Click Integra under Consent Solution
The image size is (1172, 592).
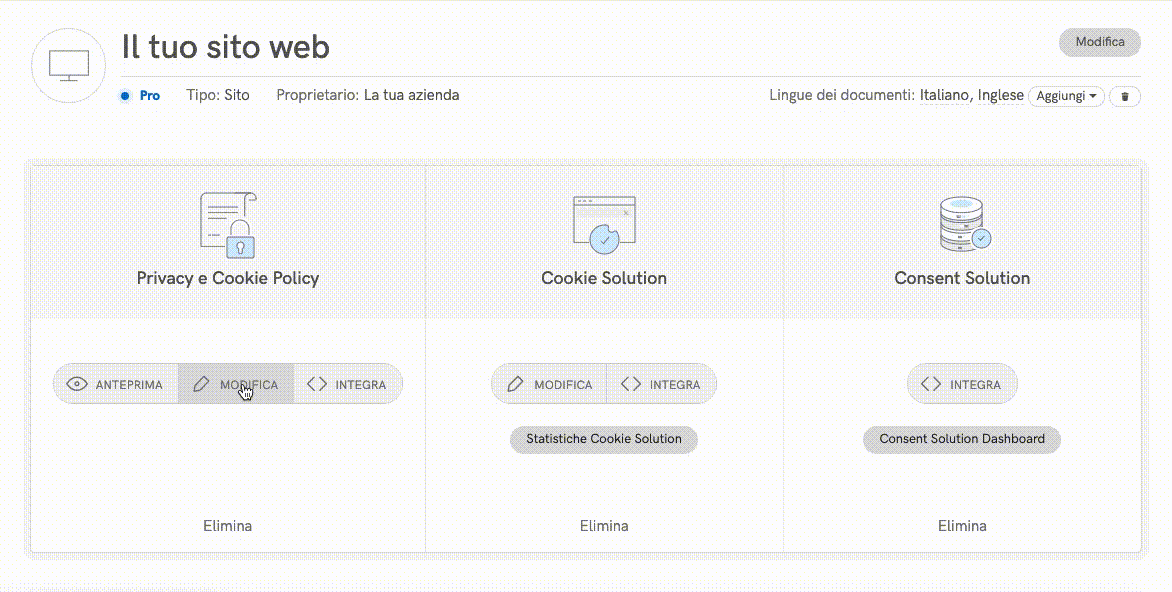click(961, 384)
